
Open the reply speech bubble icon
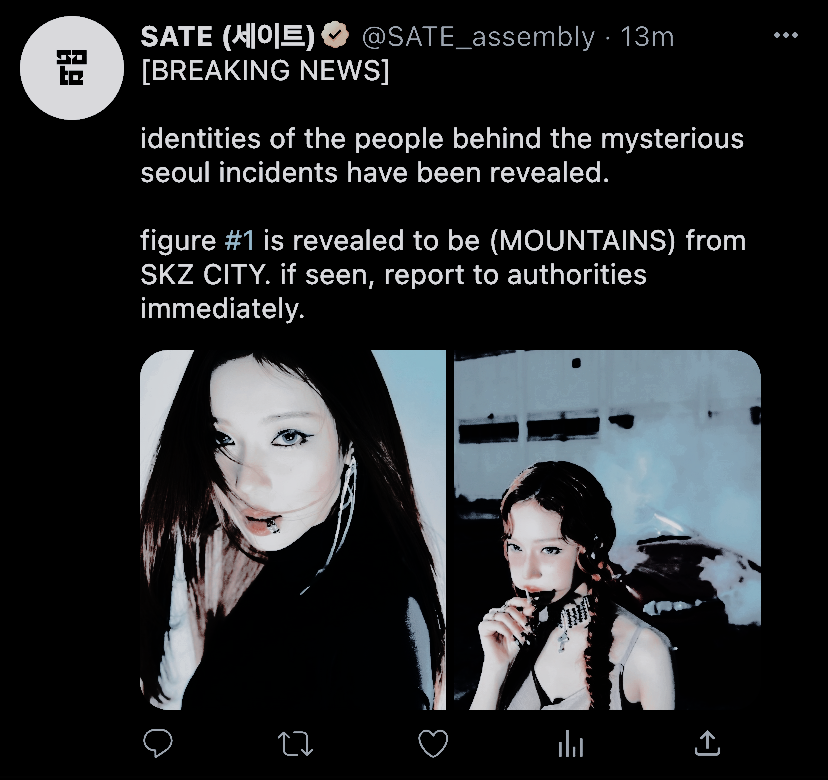(157, 743)
